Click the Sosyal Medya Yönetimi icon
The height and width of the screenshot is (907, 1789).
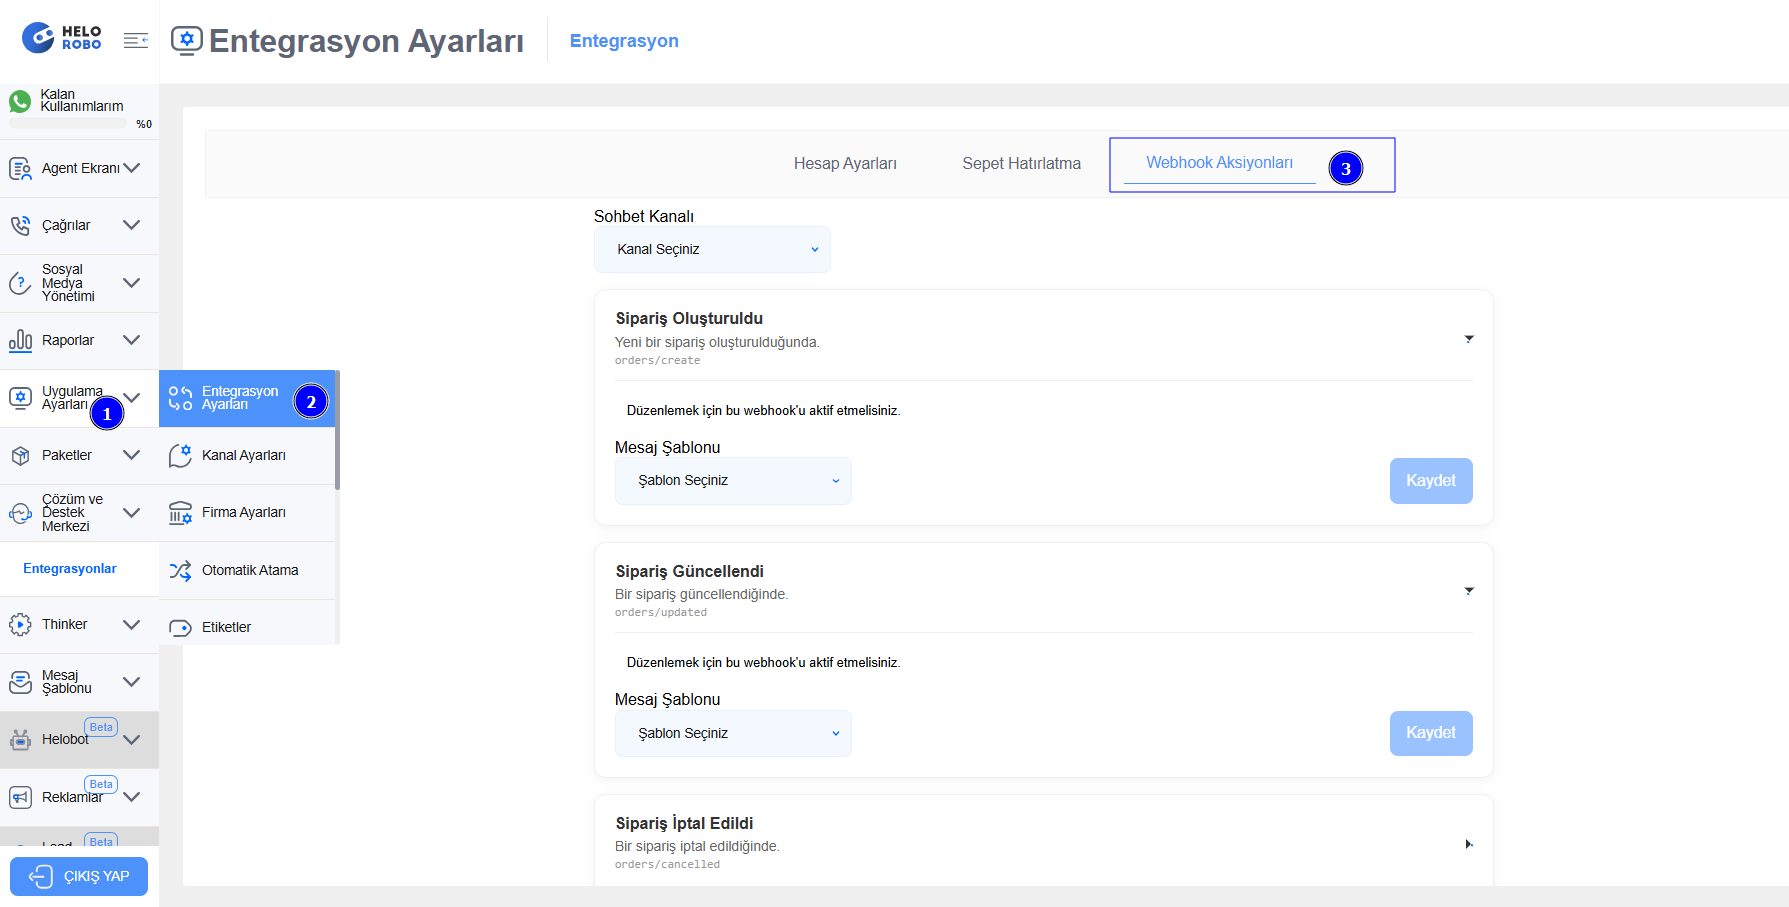pos(20,283)
